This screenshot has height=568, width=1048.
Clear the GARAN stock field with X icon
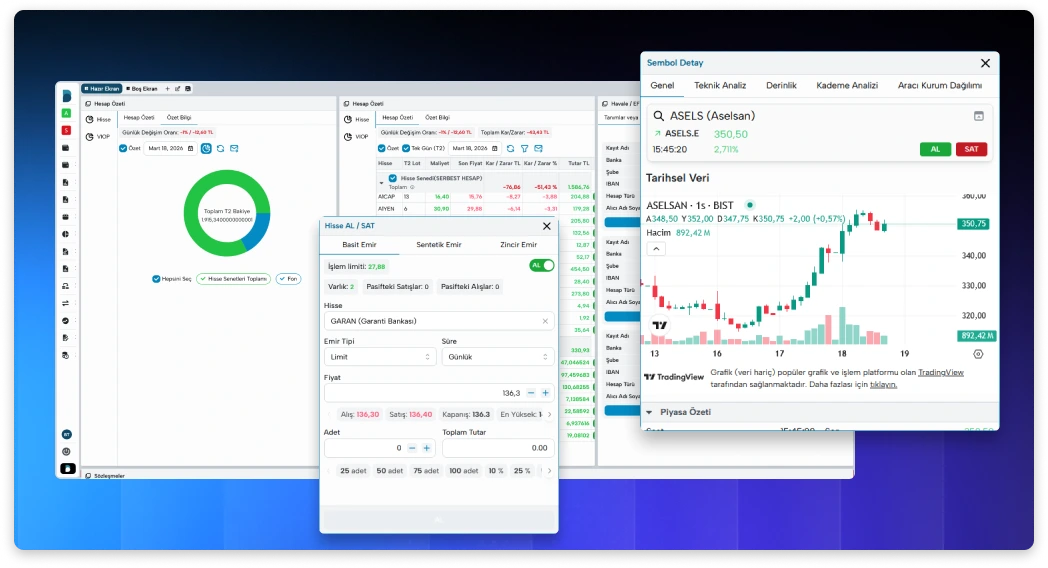[x=546, y=321]
